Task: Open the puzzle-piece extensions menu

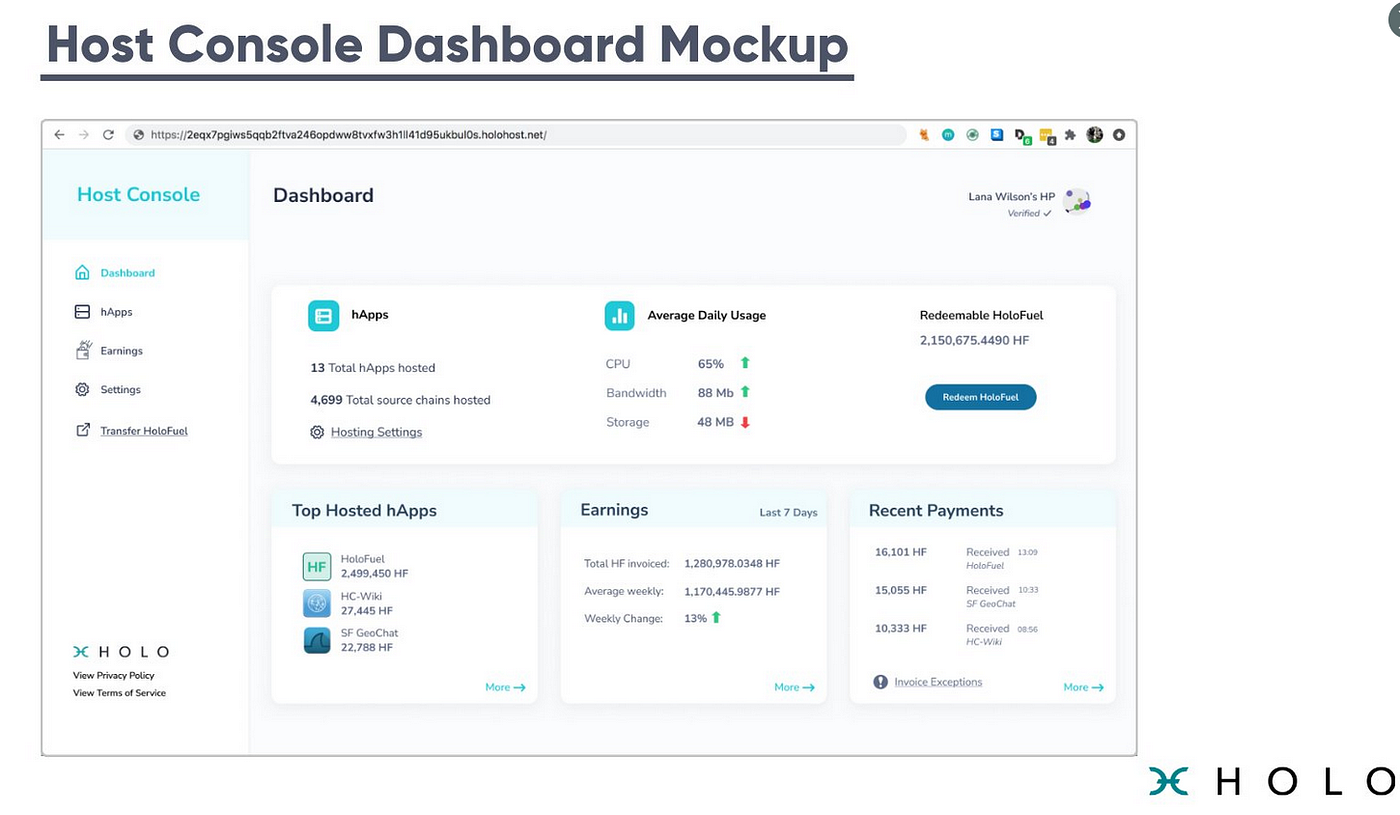Action: pyautogui.click(x=1070, y=134)
